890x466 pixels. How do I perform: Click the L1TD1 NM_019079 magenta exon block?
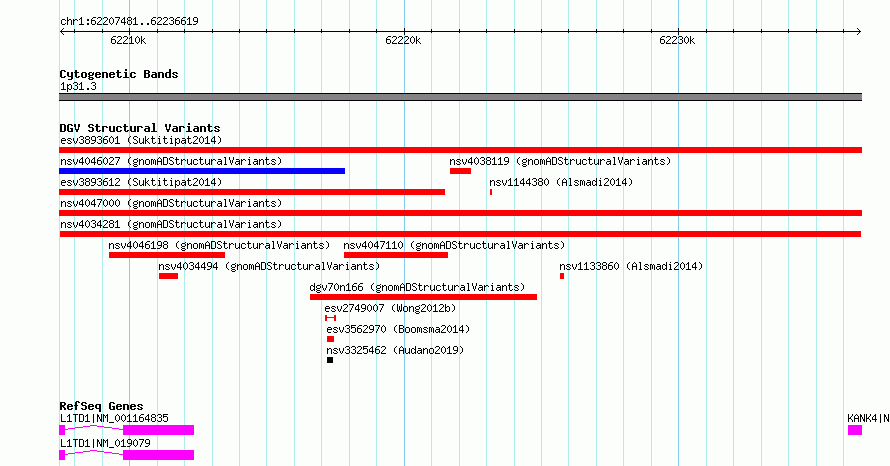(x=158, y=455)
